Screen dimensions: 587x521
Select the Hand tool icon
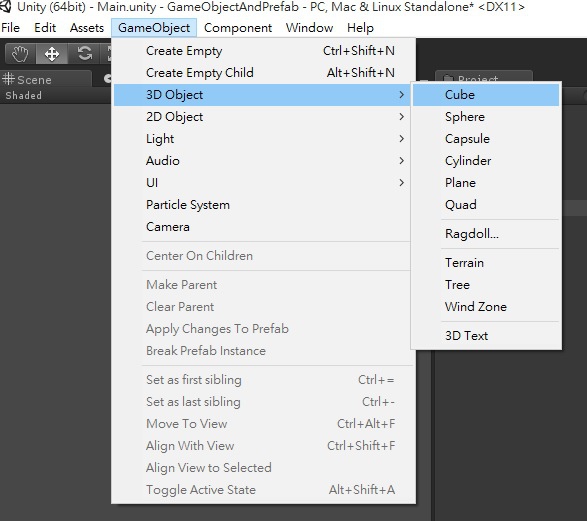coord(20,54)
